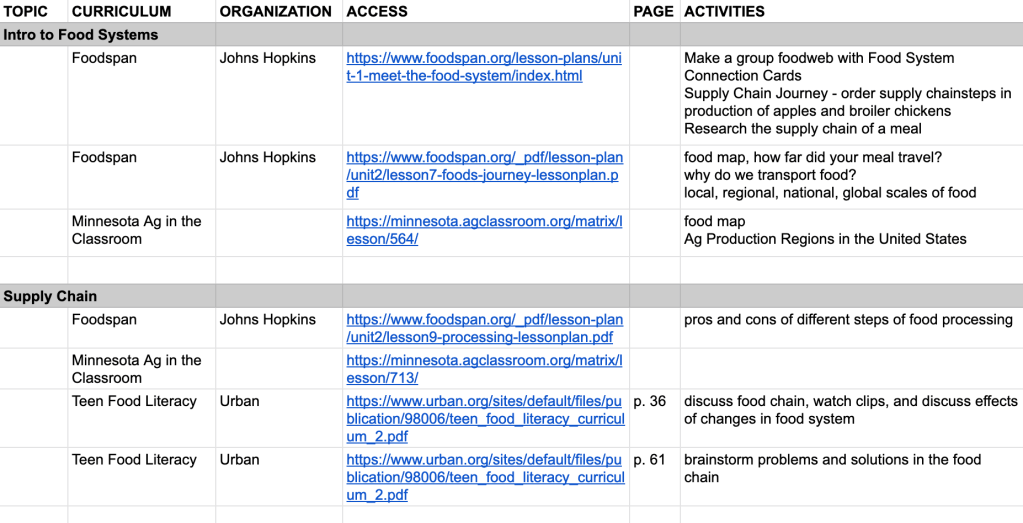Image resolution: width=1023 pixels, height=523 pixels.
Task: Click the ACCESS column header cell
Action: [x=377, y=12]
